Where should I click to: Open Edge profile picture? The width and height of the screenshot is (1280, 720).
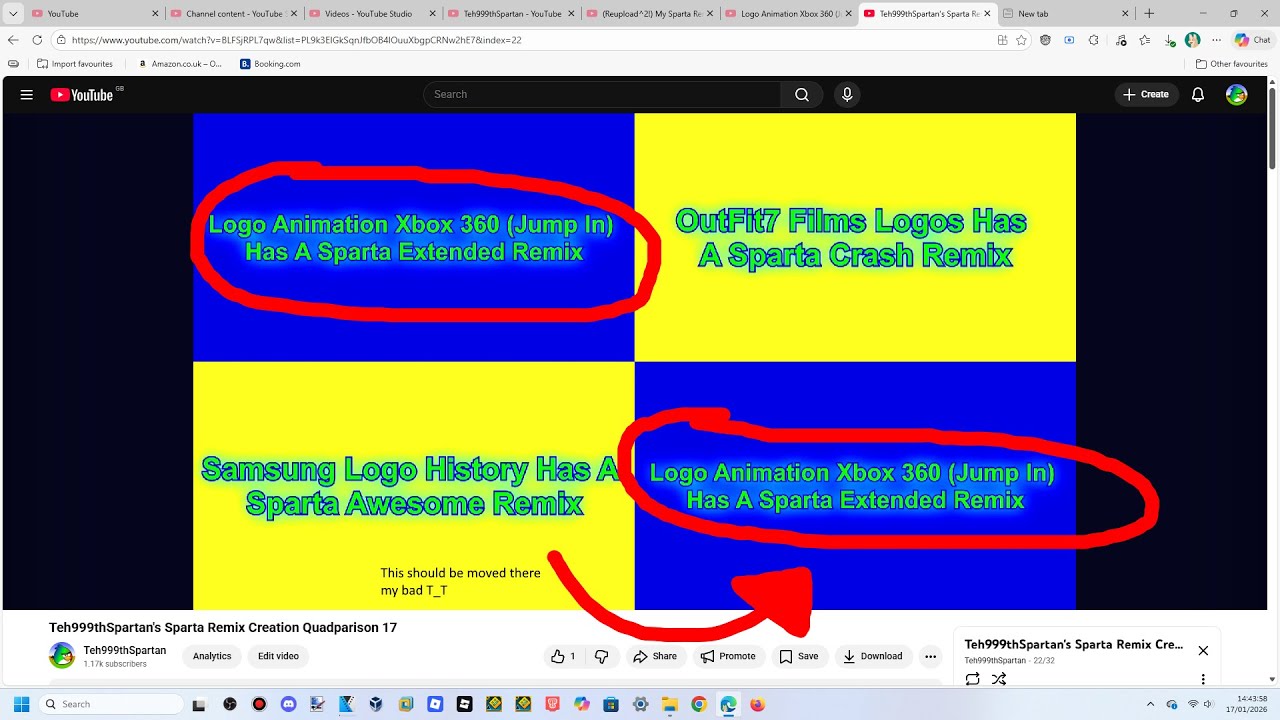1192,40
